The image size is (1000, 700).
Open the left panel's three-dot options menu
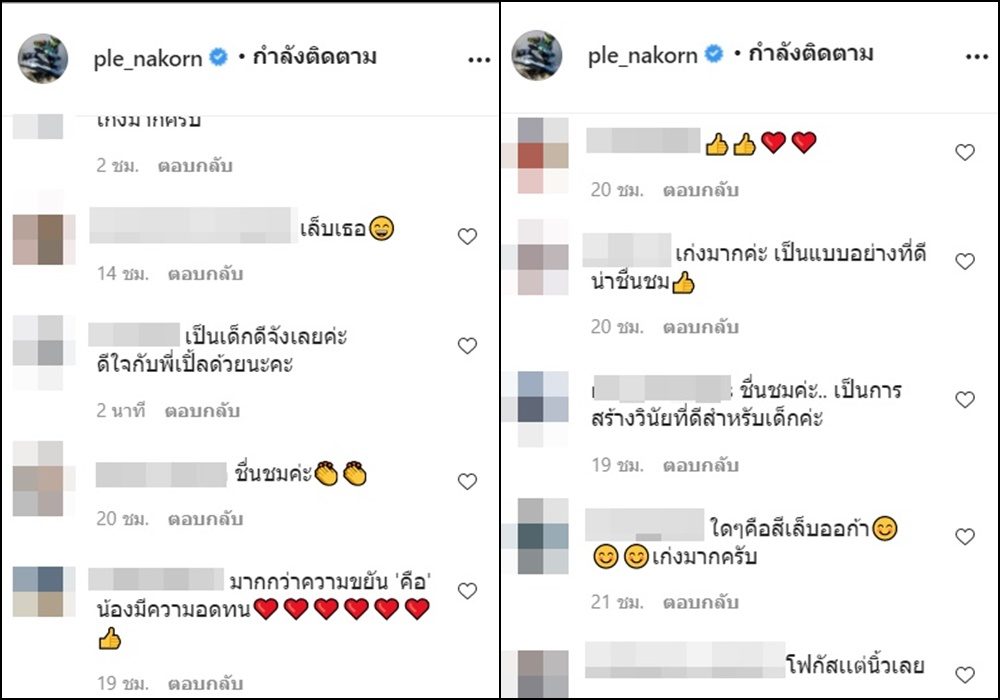point(479,60)
